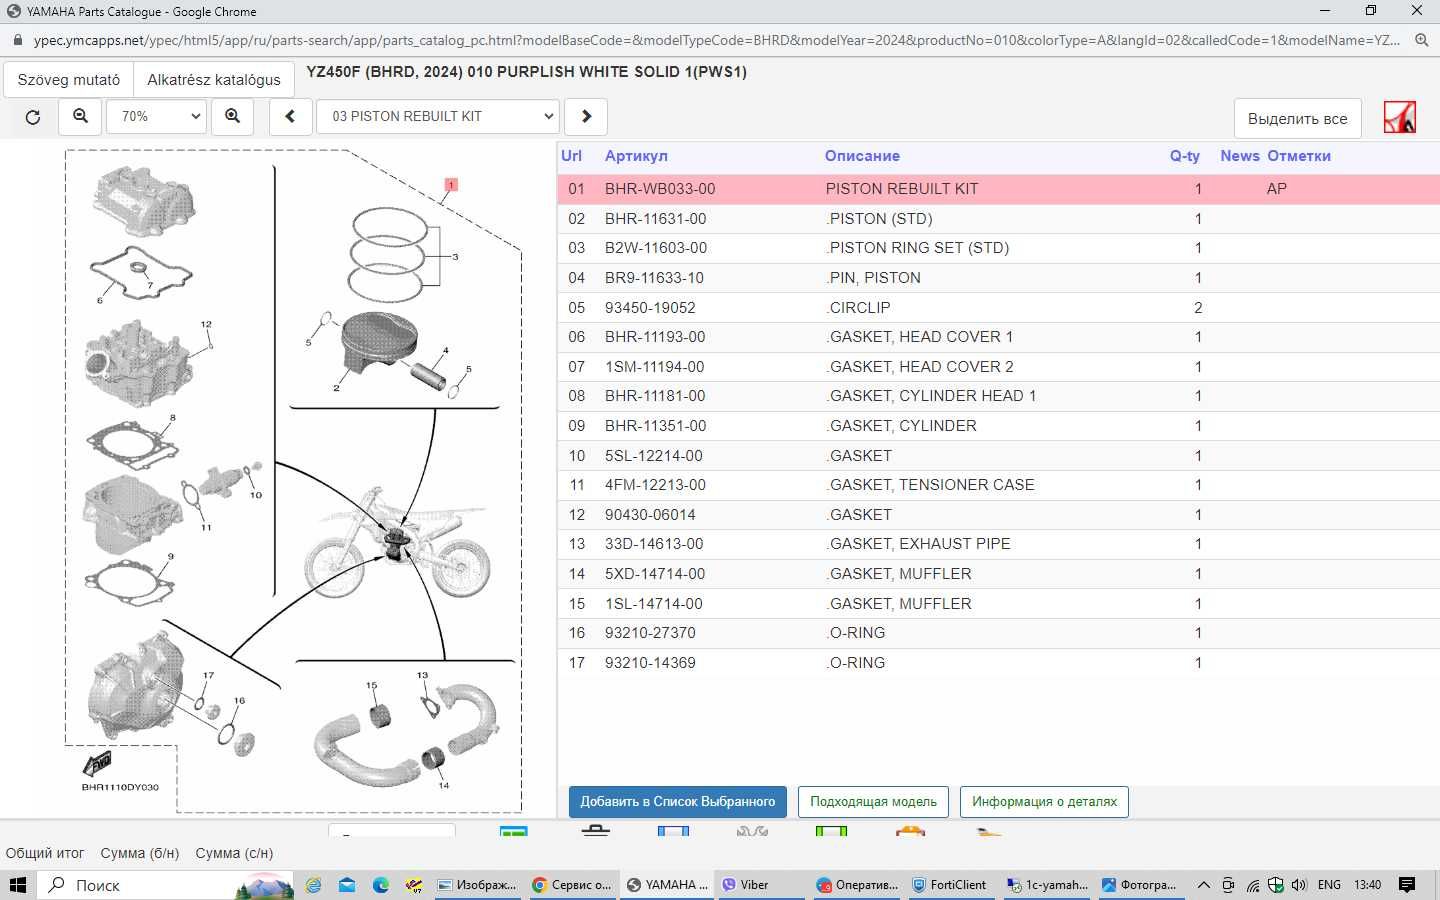The width and height of the screenshot is (1440, 900).
Task: Reload the parts diagram with refresh icon
Action: (32, 117)
